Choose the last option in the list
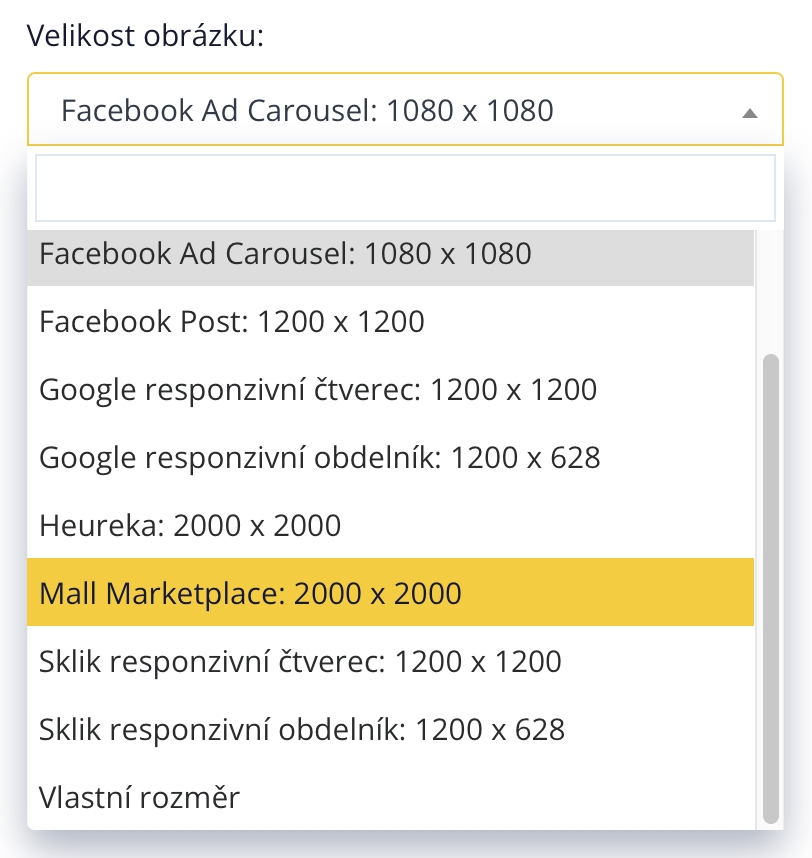 [x=140, y=797]
